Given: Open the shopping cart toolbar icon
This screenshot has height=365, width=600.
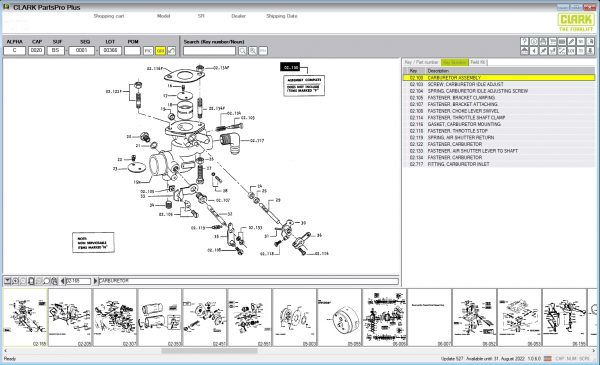Looking at the screenshot, I should point(553,41).
